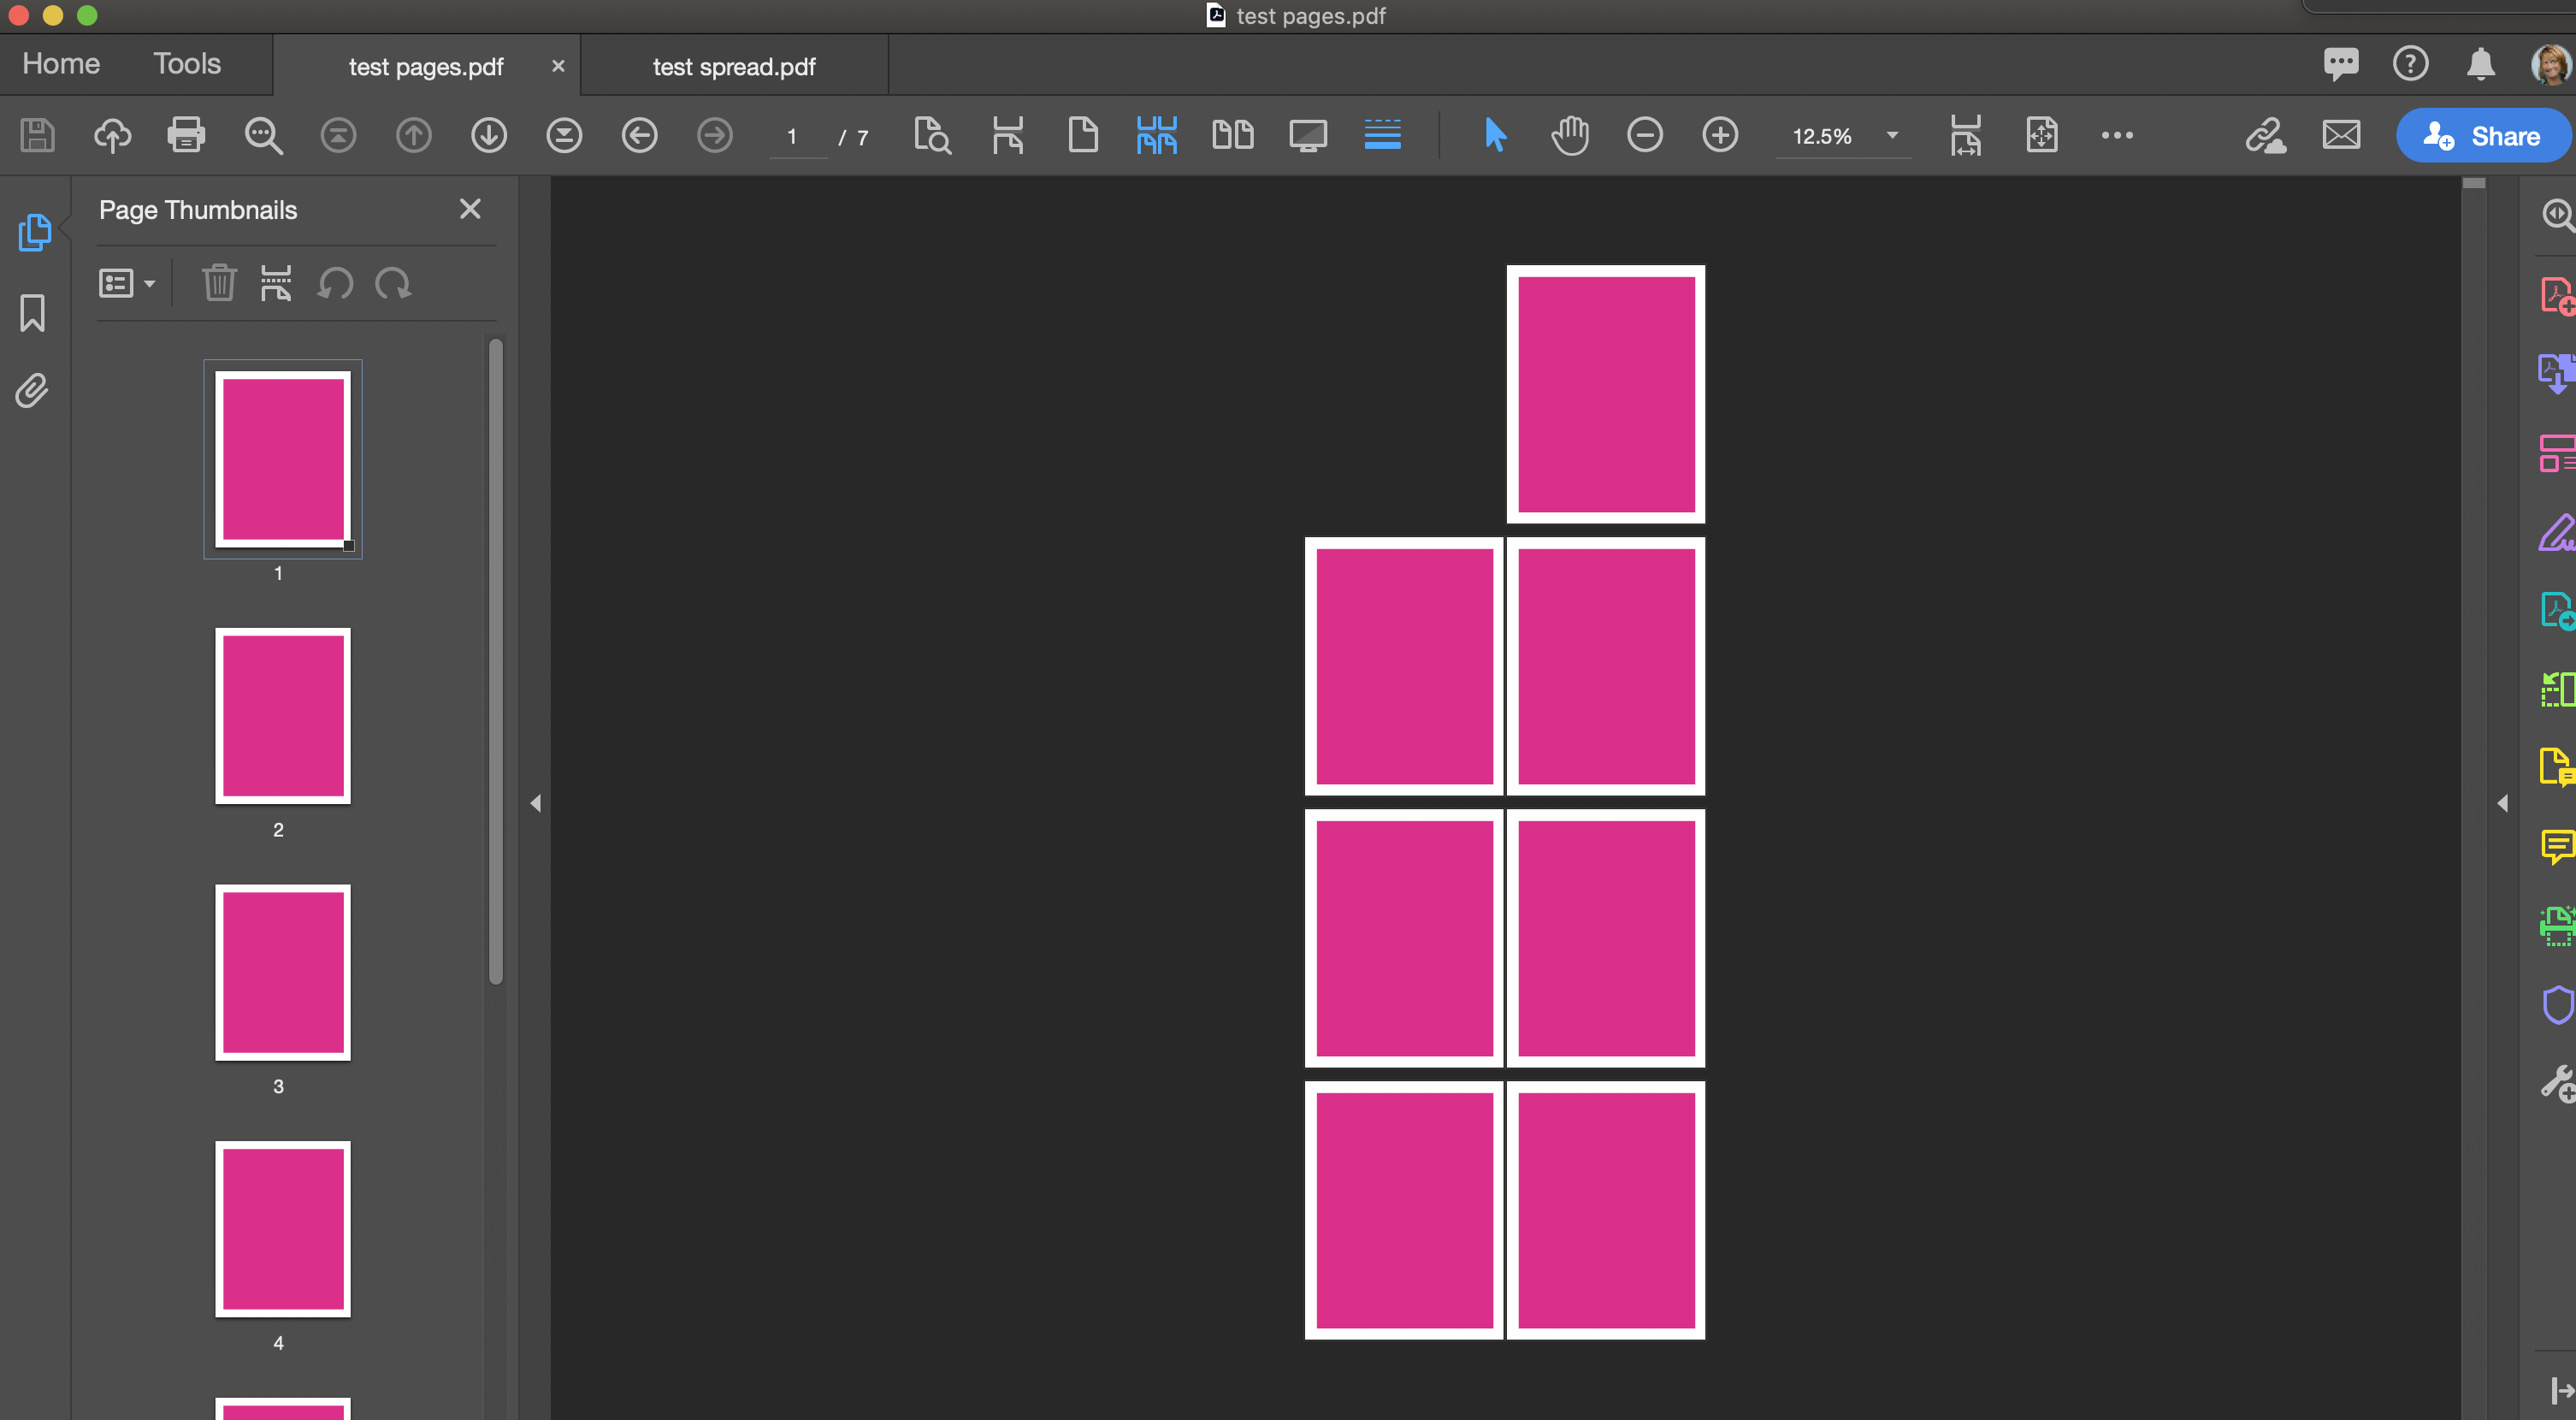The width and height of the screenshot is (2576, 1420).
Task: Go to the Home view
Action: 61,64
